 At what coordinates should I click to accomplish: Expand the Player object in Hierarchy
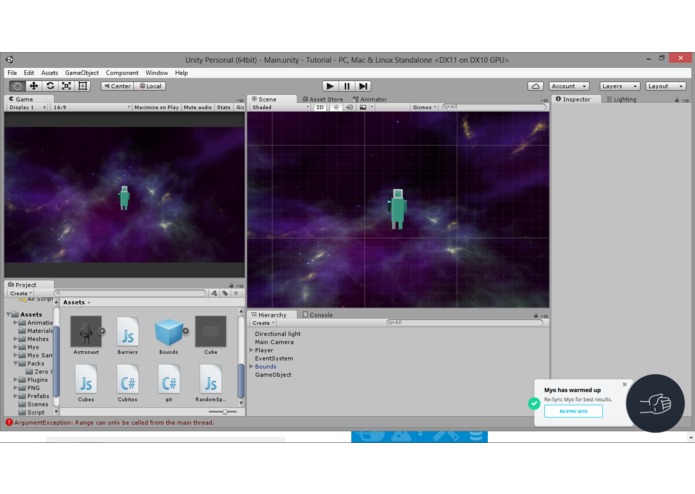coord(251,350)
